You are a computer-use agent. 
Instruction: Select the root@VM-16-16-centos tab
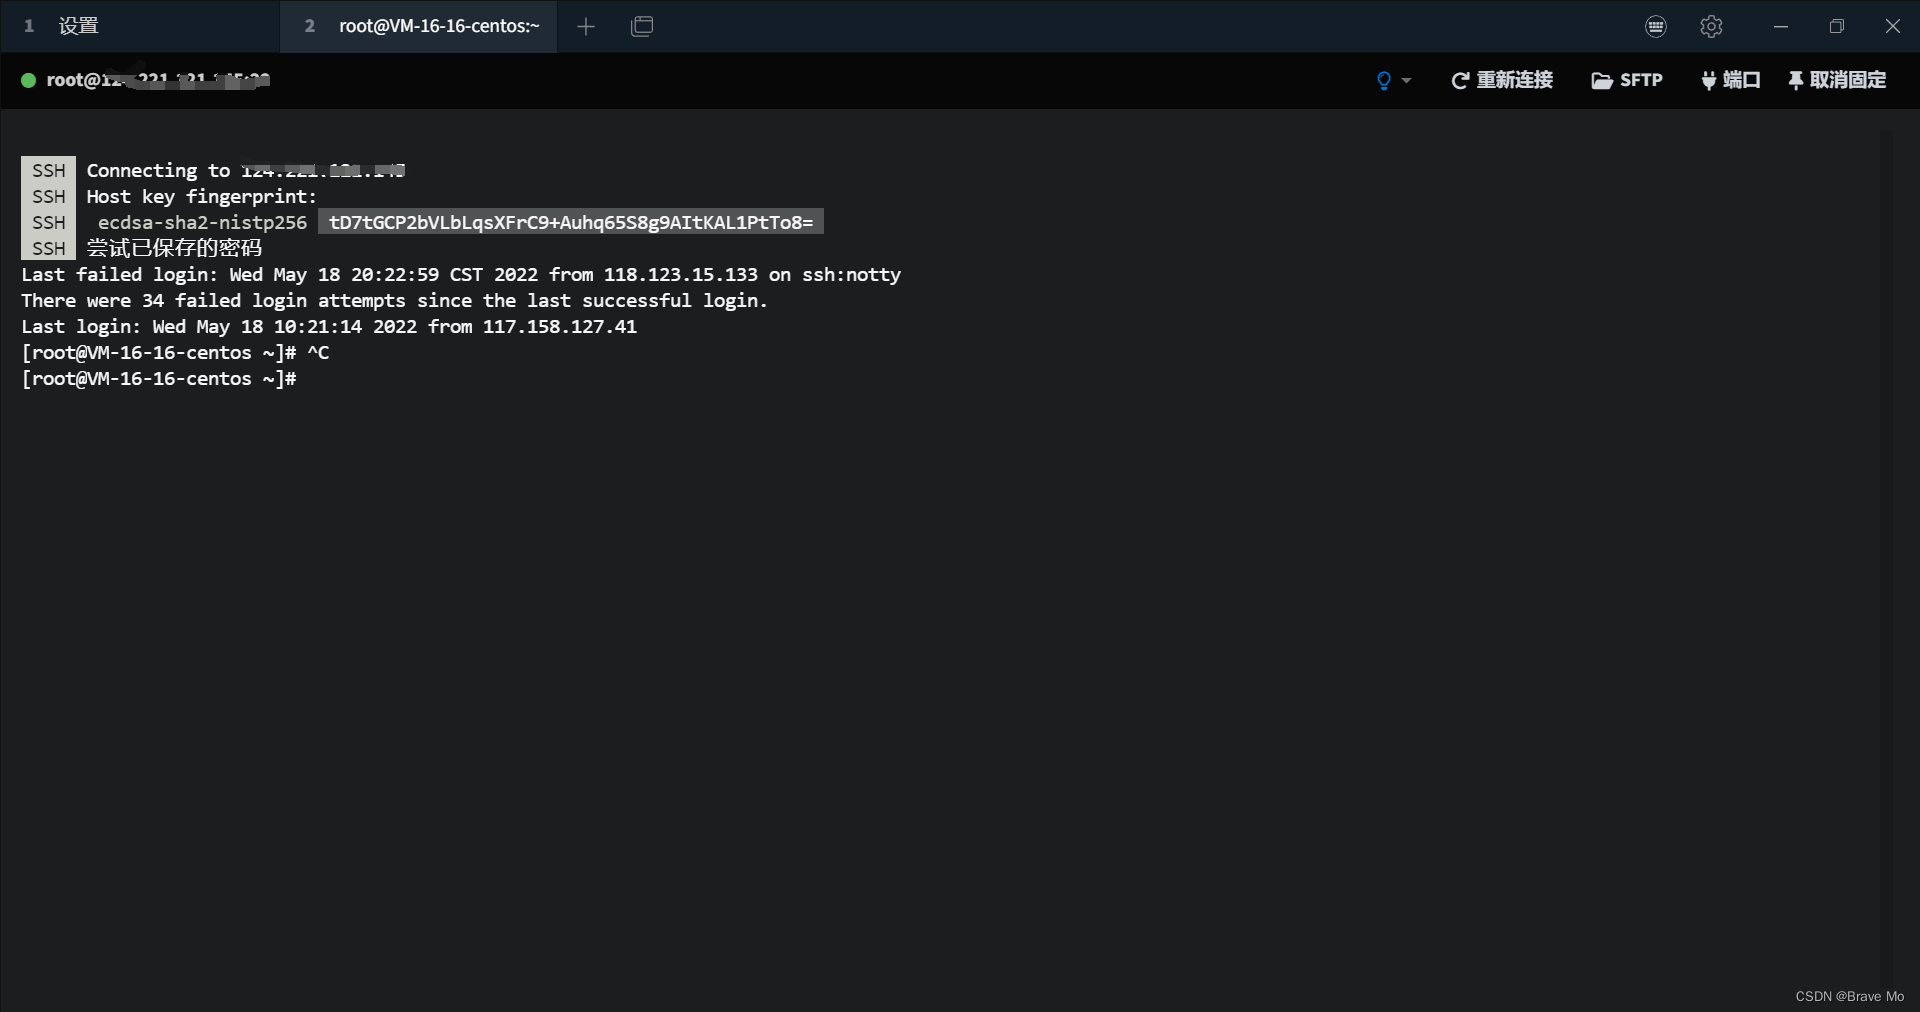point(419,26)
